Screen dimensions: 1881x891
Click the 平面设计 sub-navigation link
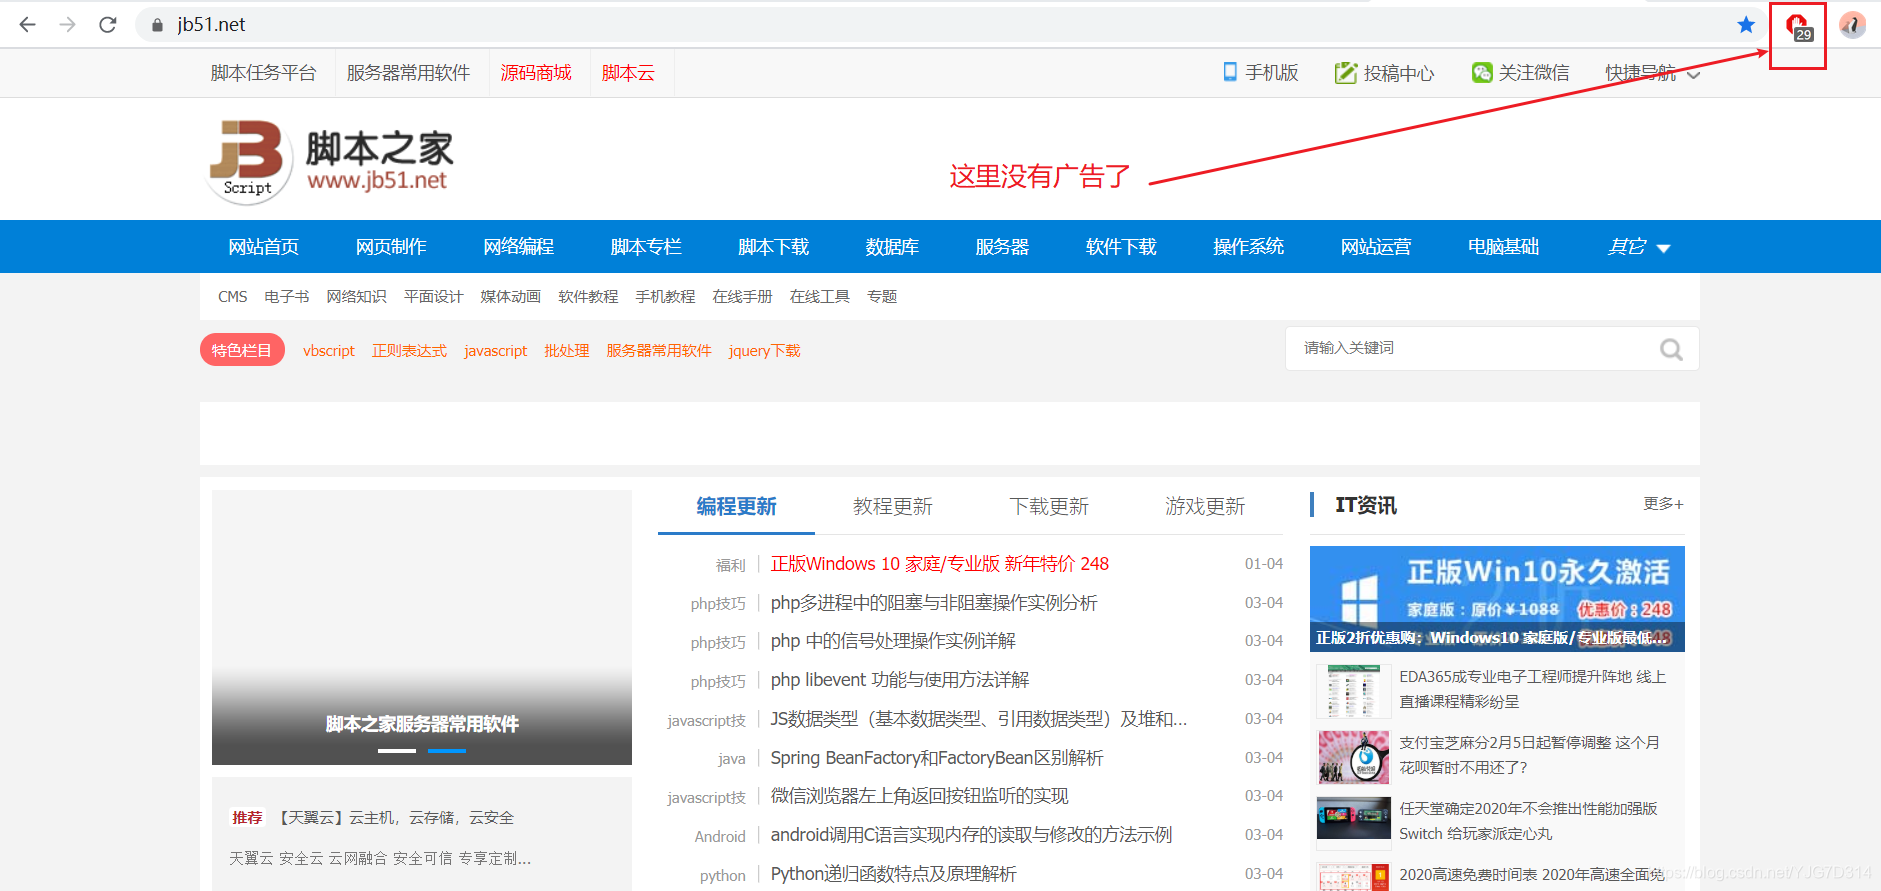pyautogui.click(x=433, y=297)
